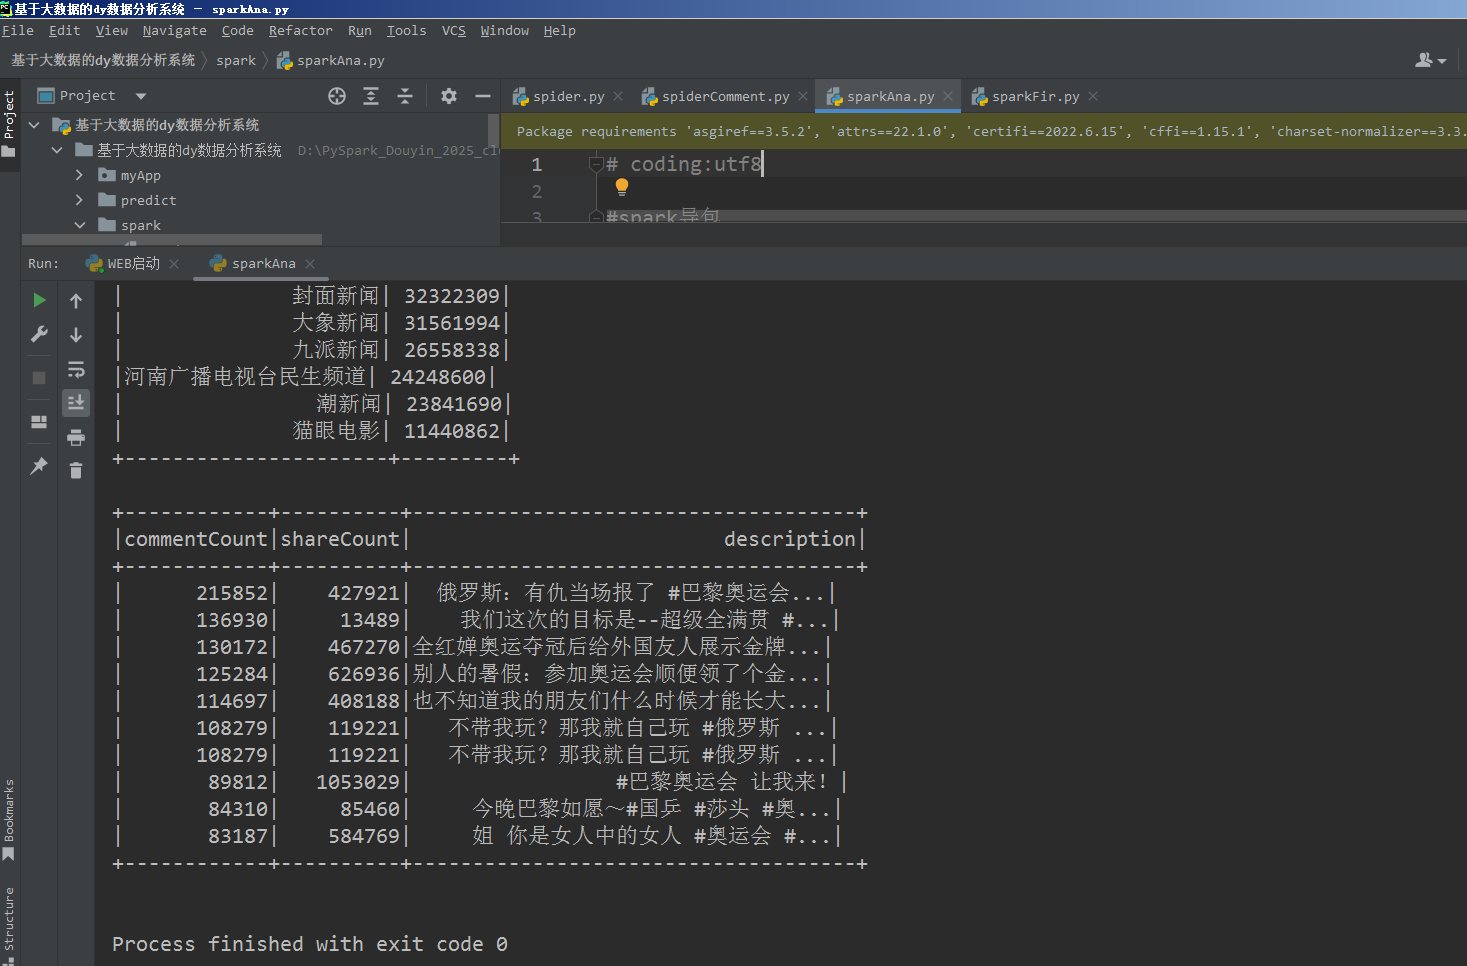Open the Edit menu

click(x=64, y=31)
